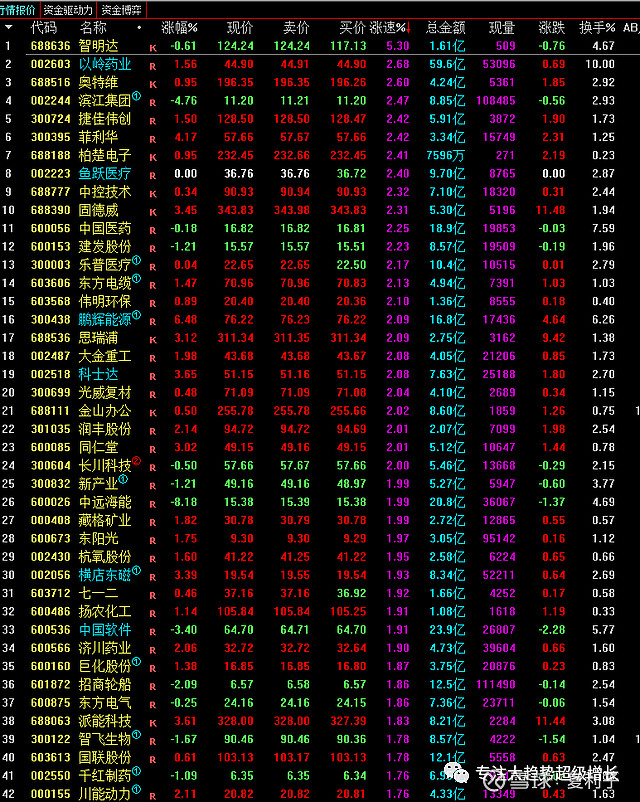Sort by the 买价 column header
The width and height of the screenshot is (640, 802).
352,28
